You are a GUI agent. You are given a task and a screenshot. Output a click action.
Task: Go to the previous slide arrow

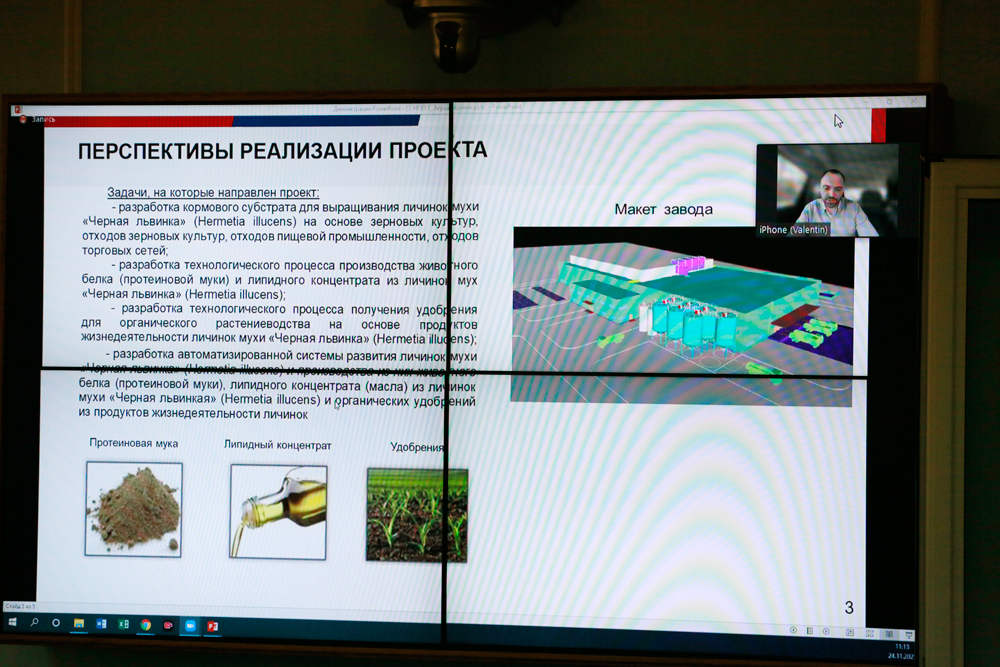tap(793, 630)
